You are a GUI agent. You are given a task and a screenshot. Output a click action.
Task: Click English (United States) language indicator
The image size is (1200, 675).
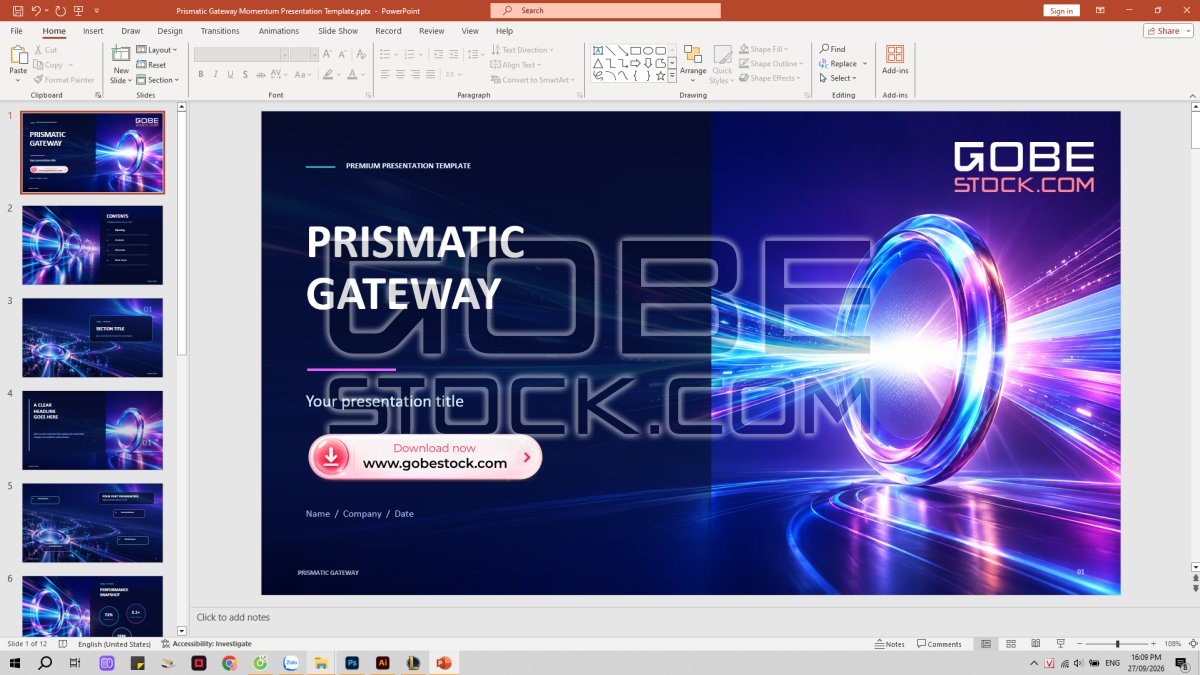coord(115,644)
